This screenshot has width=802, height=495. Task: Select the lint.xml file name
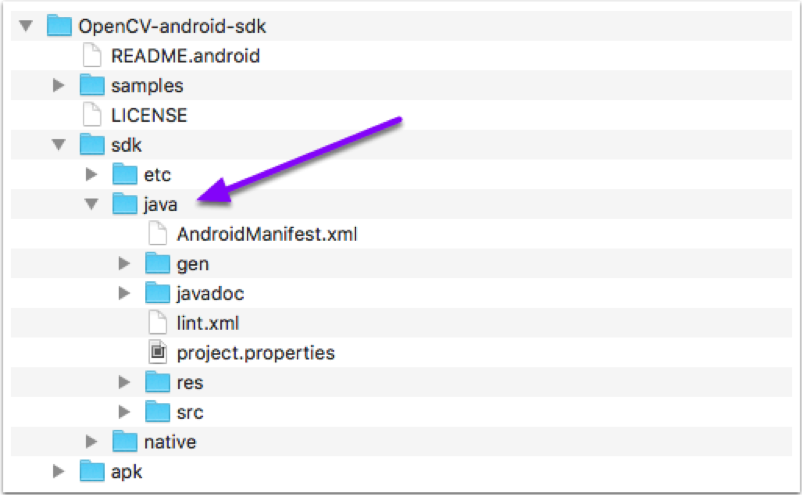[x=208, y=323]
